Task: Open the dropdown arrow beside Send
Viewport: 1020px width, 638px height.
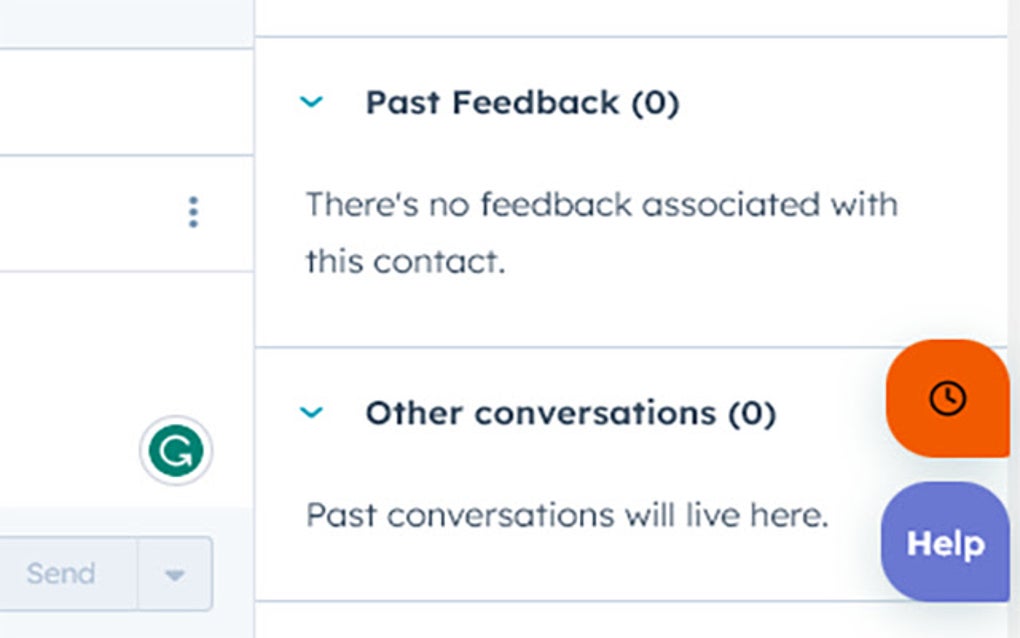Action: [x=175, y=574]
